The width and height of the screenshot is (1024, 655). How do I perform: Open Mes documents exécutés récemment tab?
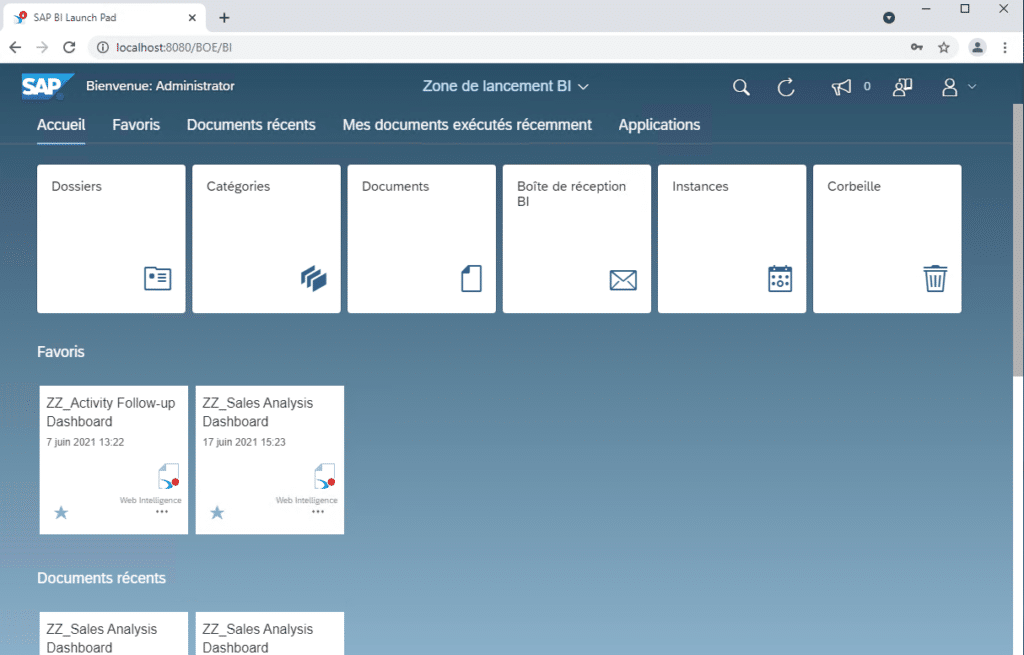(x=467, y=125)
